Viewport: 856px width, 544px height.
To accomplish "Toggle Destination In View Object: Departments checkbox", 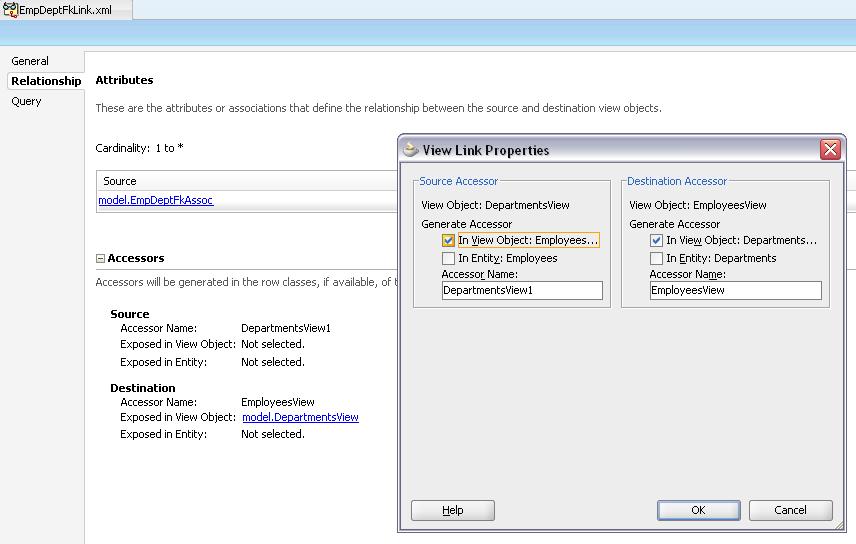I will [x=656, y=240].
